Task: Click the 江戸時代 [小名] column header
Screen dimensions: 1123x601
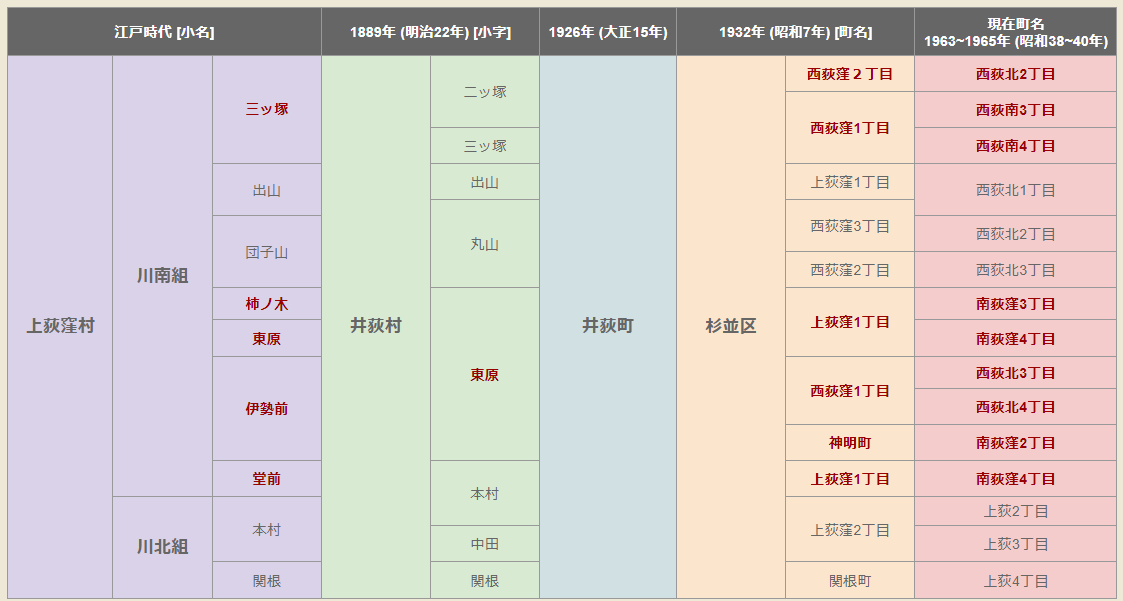Action: [x=164, y=32]
